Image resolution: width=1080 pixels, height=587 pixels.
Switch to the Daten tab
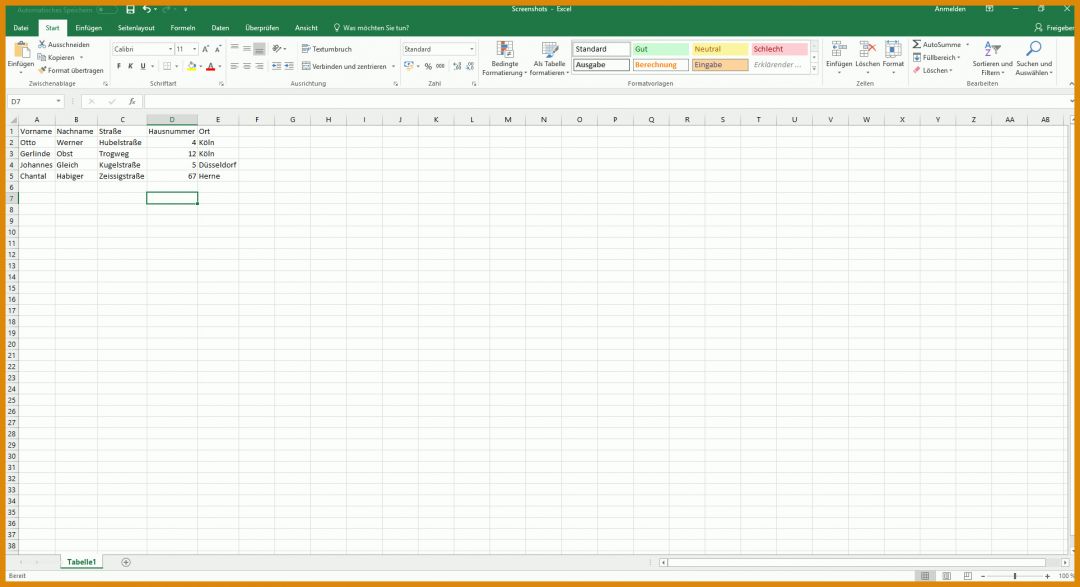[x=220, y=28]
